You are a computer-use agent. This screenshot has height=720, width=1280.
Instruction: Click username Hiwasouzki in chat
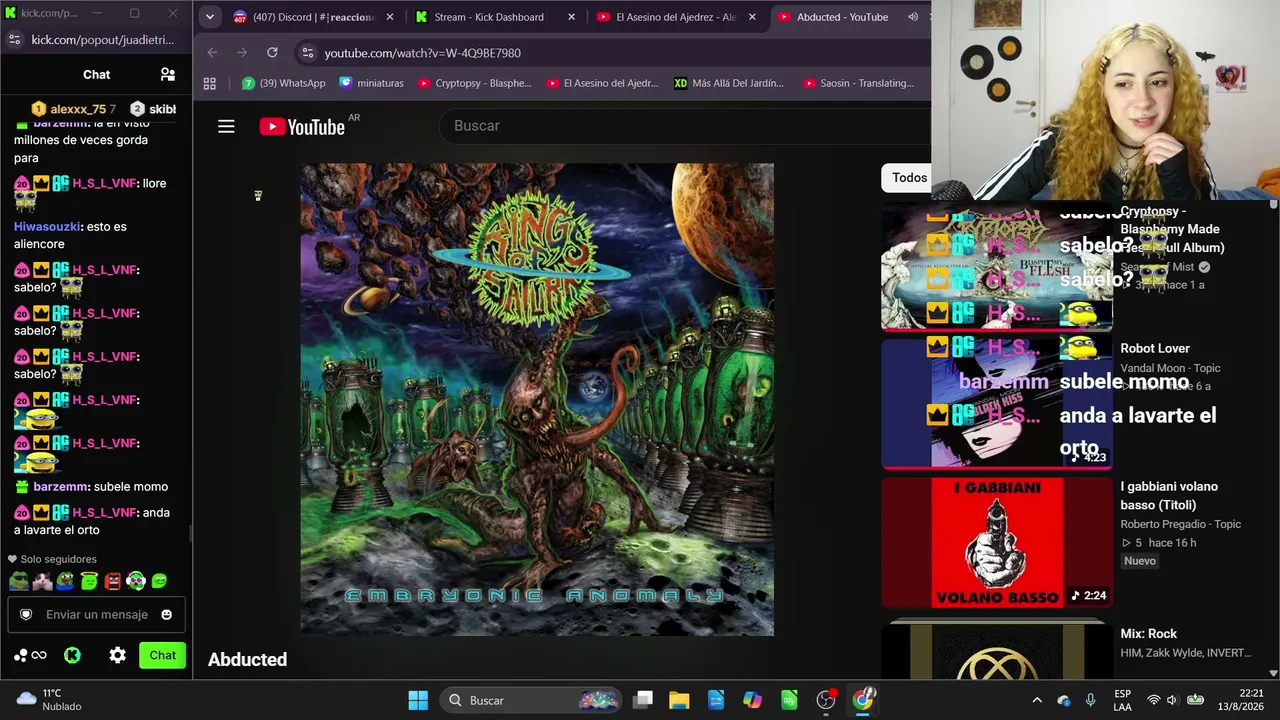46,227
